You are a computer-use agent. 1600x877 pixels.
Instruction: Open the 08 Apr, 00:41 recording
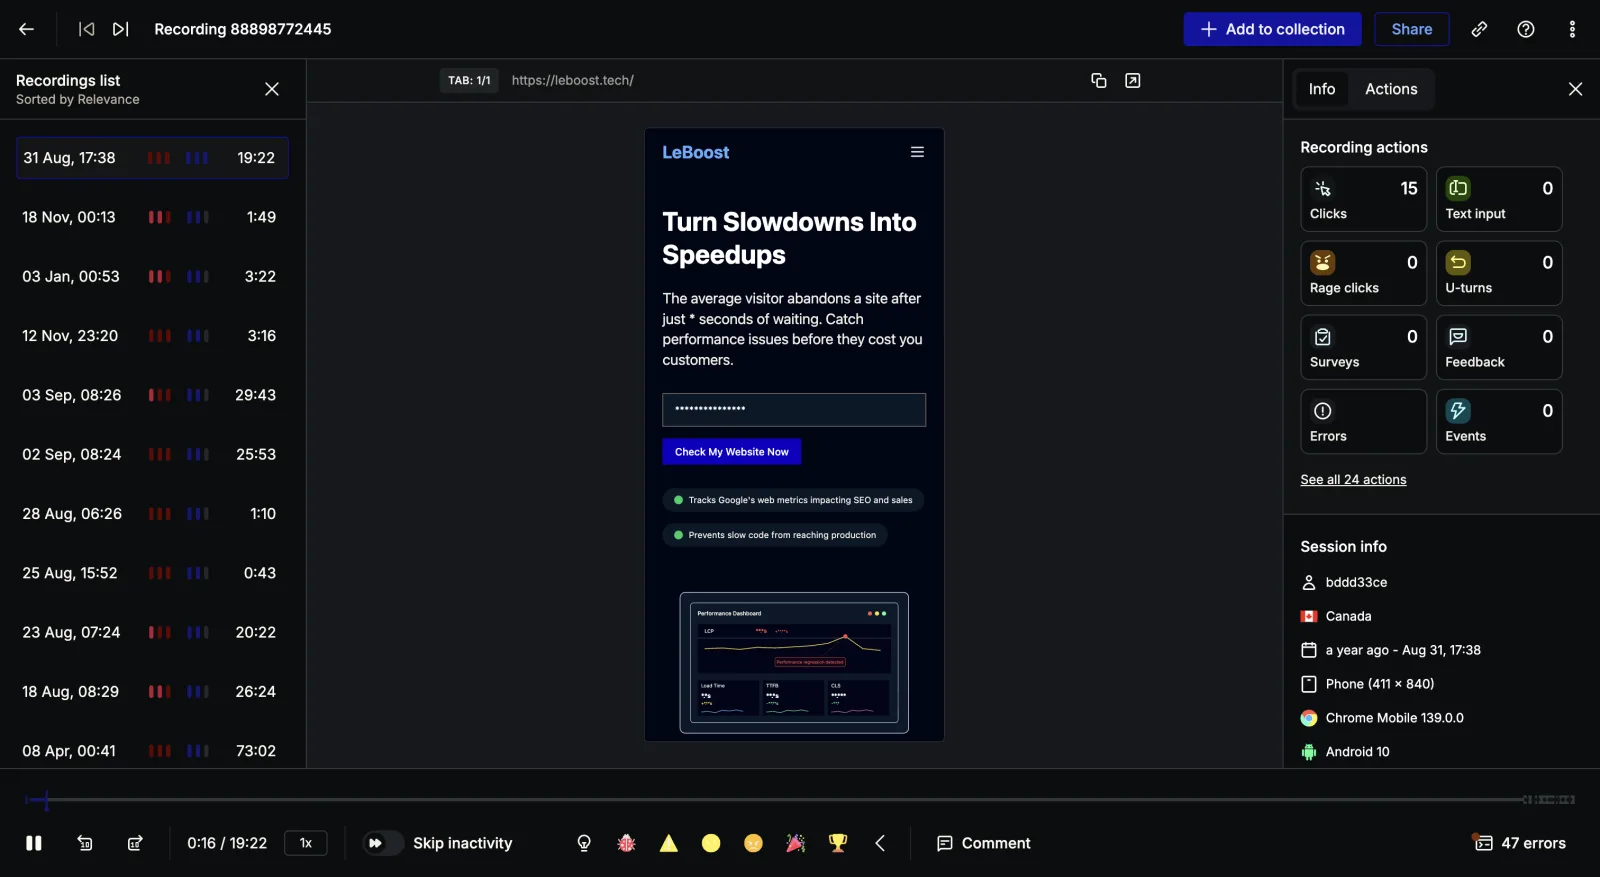coord(152,751)
